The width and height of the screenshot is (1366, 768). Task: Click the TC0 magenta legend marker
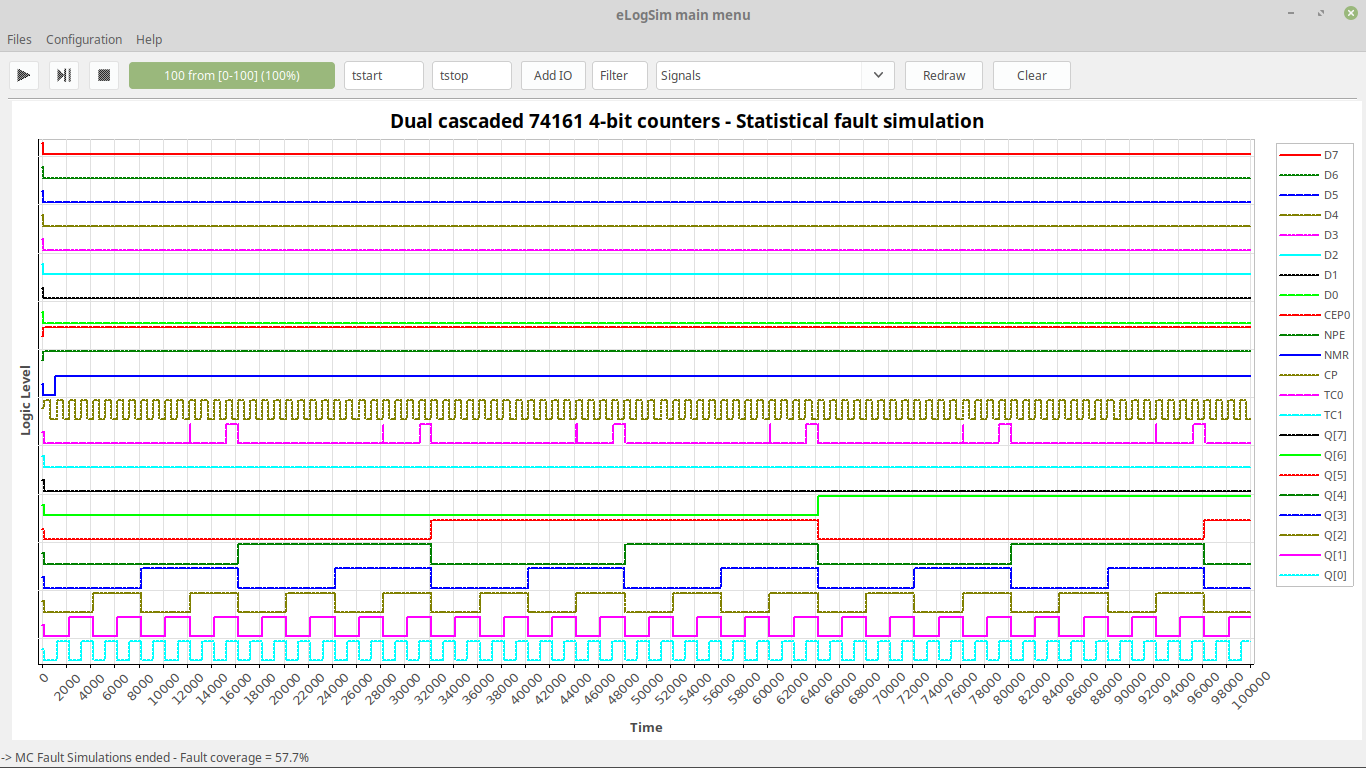(1299, 395)
